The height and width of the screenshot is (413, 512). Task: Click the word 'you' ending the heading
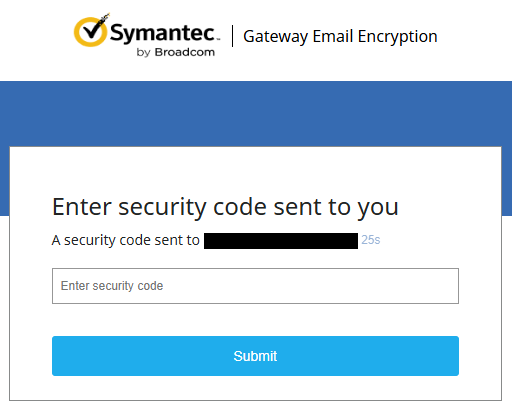tap(378, 209)
